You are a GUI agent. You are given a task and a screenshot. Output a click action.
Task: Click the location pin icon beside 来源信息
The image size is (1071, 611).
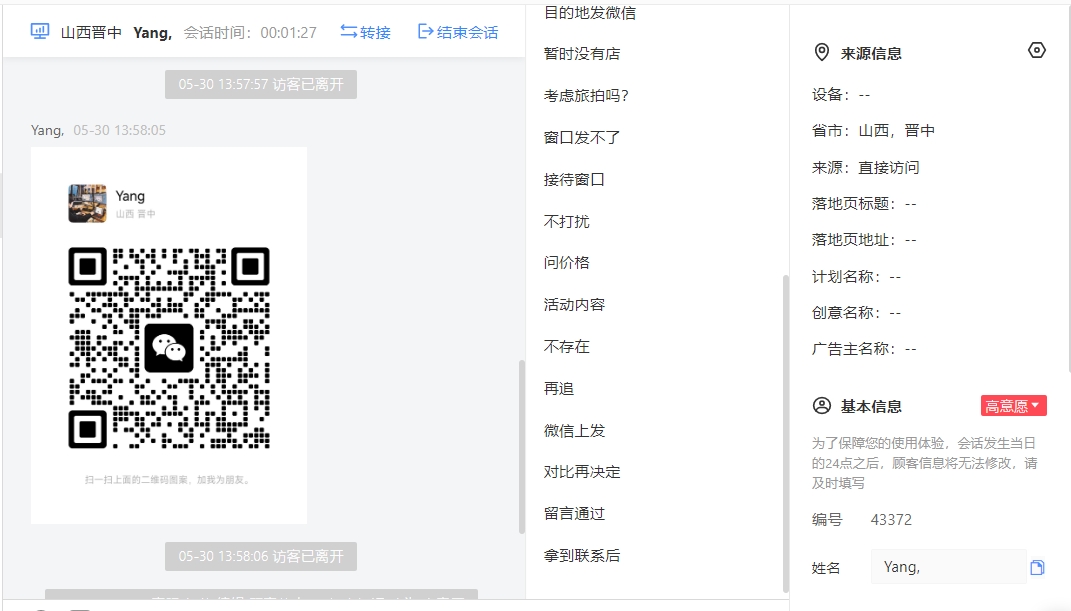pos(822,53)
